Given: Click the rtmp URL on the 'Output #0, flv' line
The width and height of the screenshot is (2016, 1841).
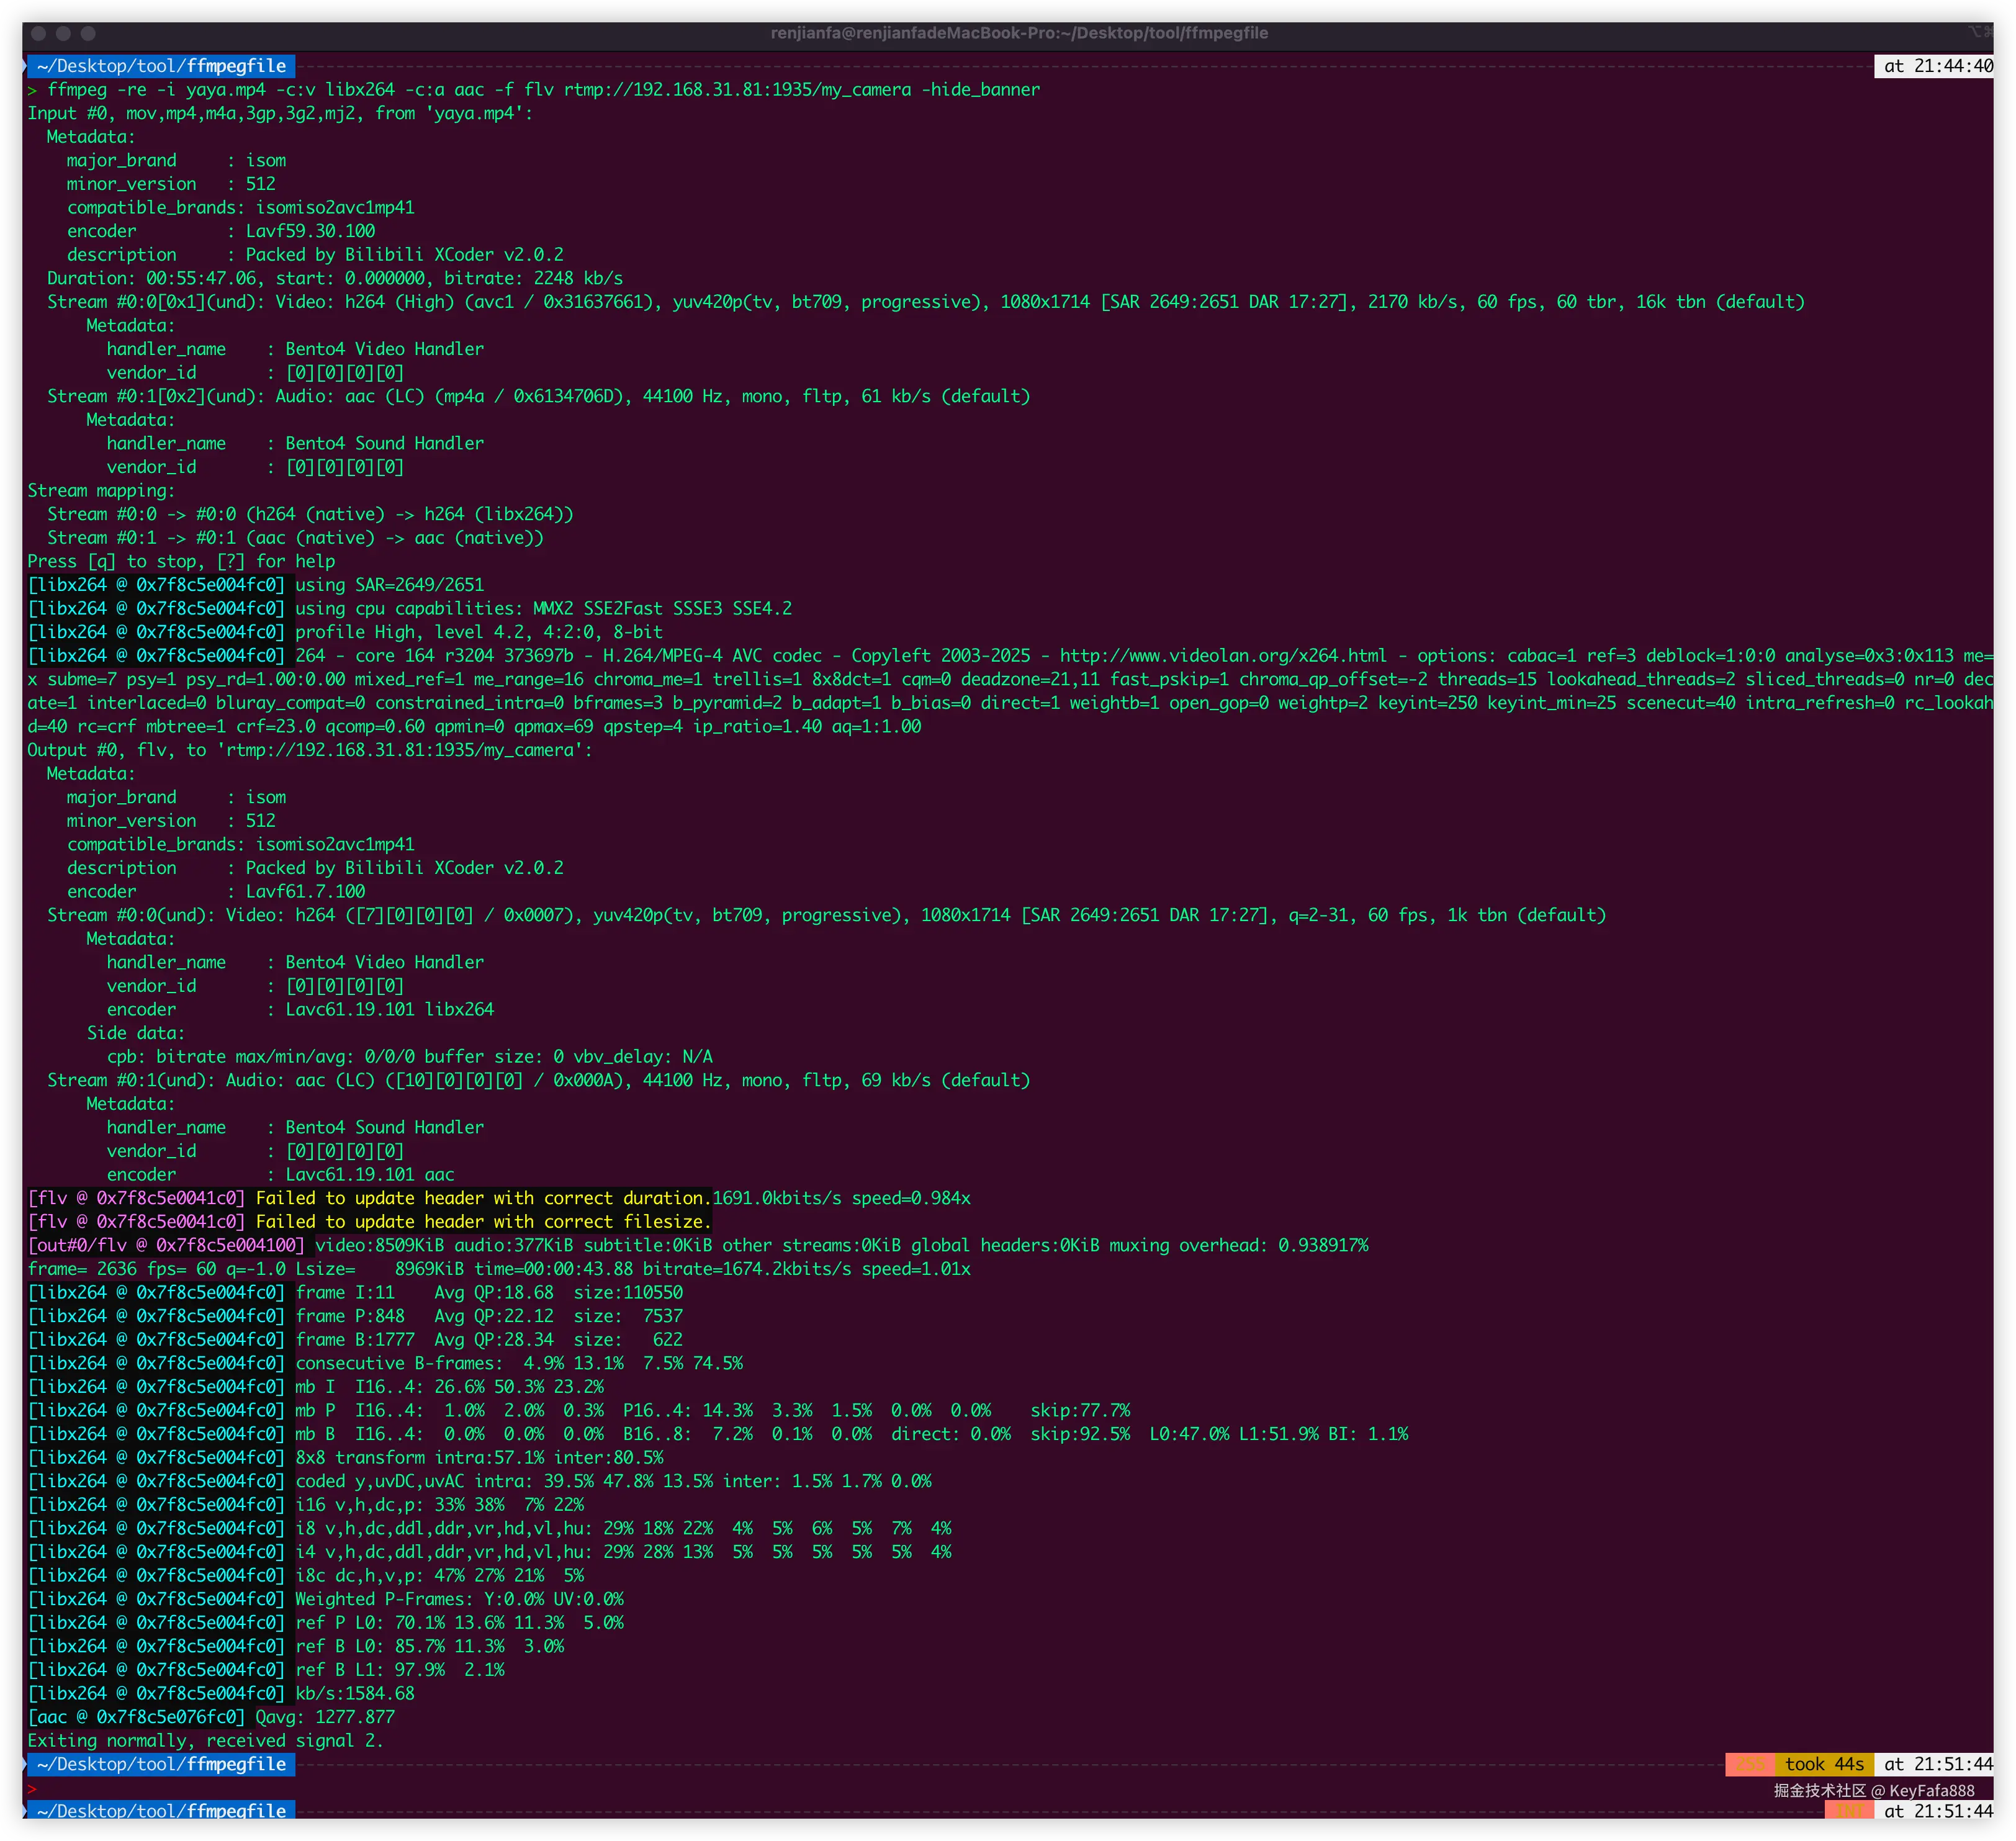Looking at the screenshot, I should (399, 750).
